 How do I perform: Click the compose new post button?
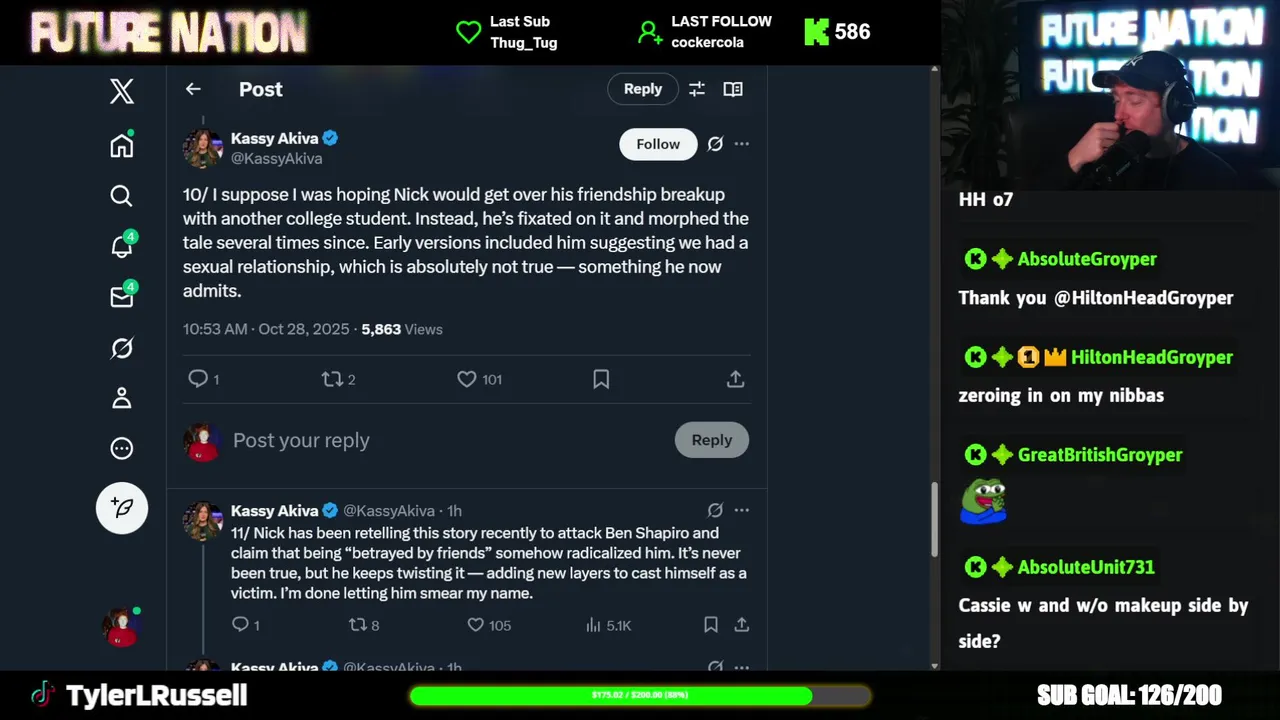pyautogui.click(x=122, y=508)
